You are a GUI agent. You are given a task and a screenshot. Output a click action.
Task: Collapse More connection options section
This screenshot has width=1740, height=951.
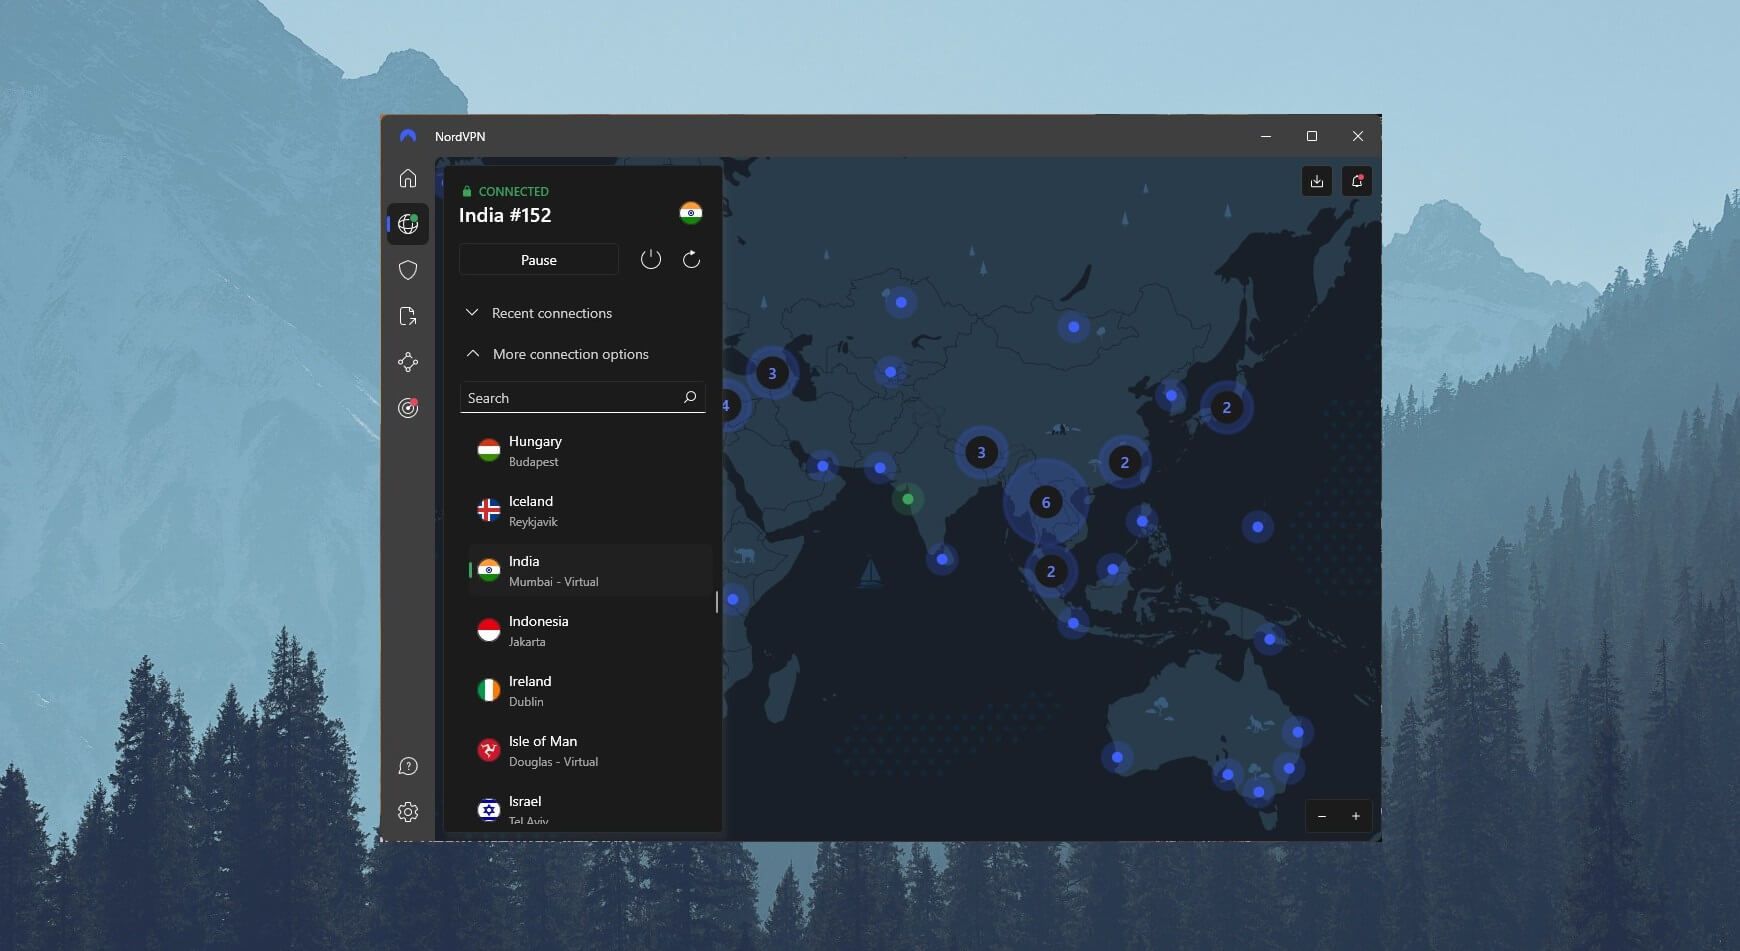(x=557, y=354)
